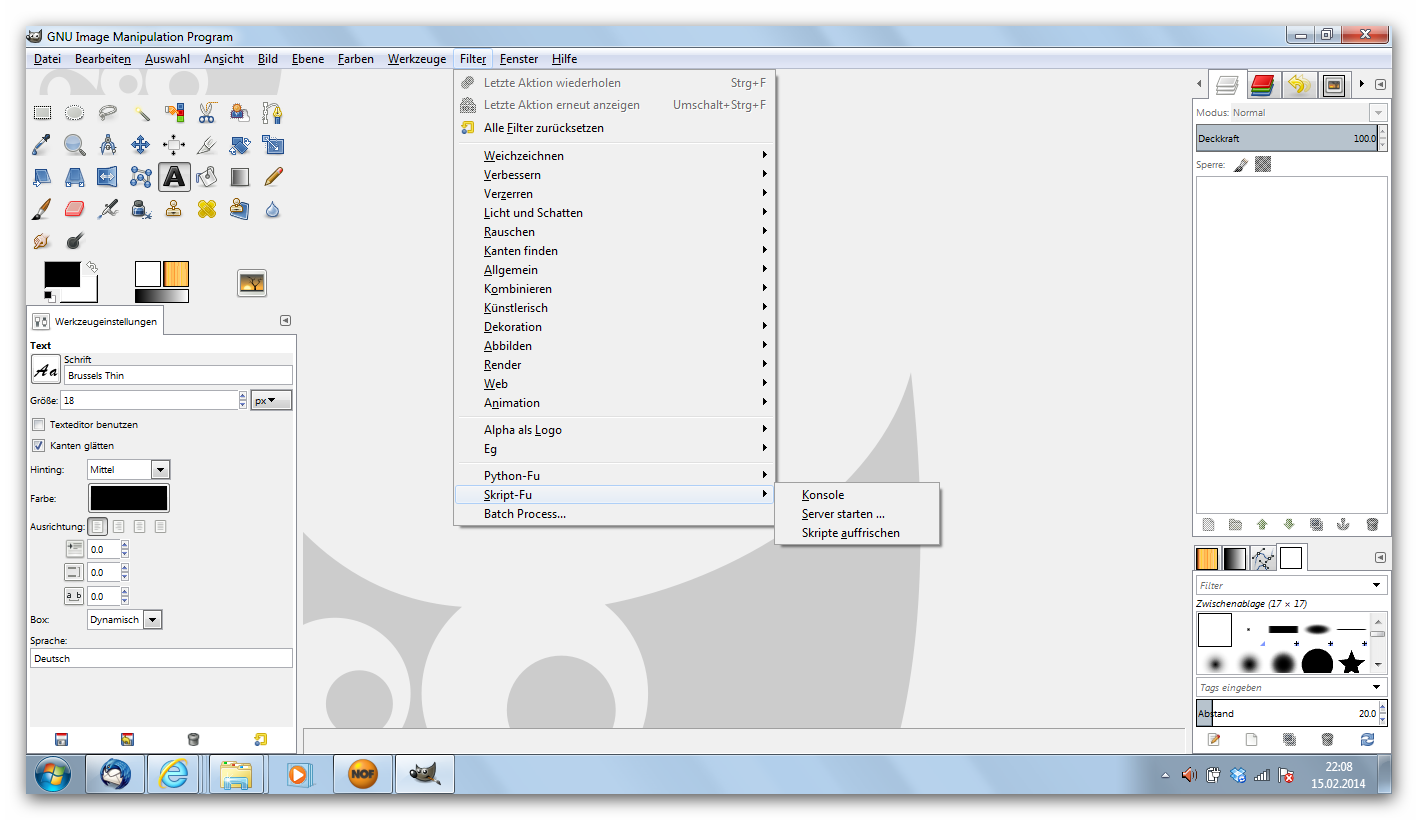Choose the Free Select lasso tool
The width and height of the screenshot is (1418, 820).
[108, 113]
